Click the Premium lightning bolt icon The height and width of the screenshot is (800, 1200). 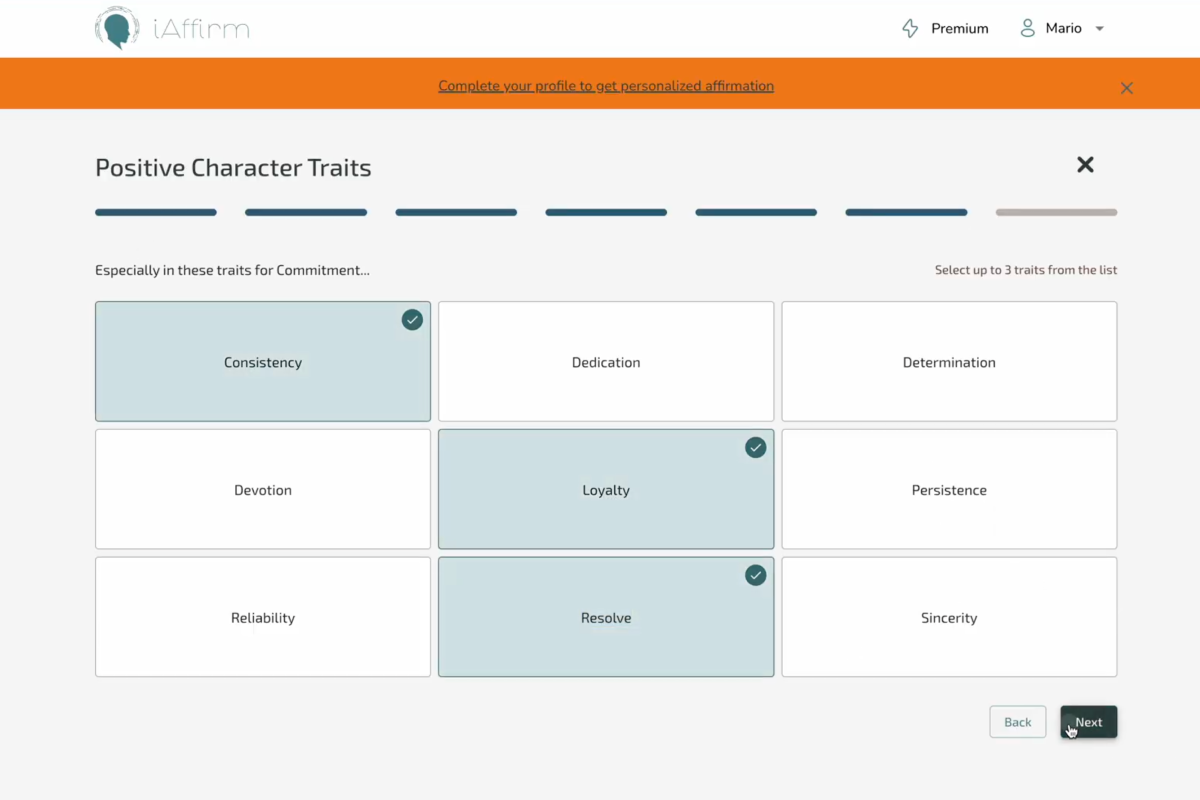[910, 29]
